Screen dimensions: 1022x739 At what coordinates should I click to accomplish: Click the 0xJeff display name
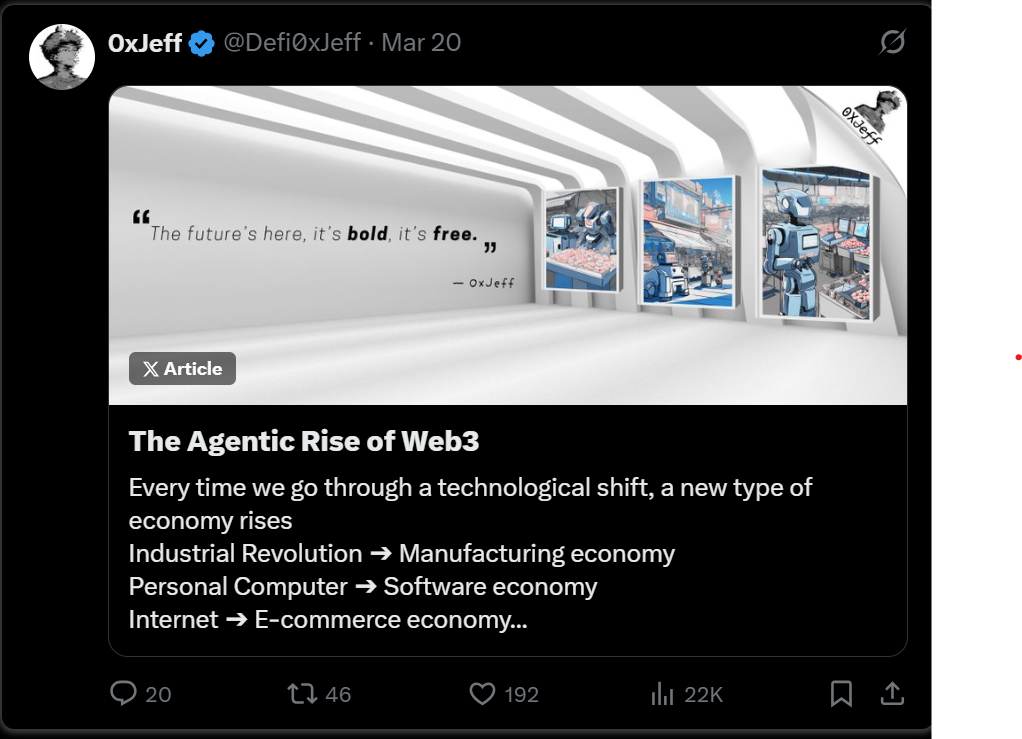tap(145, 43)
